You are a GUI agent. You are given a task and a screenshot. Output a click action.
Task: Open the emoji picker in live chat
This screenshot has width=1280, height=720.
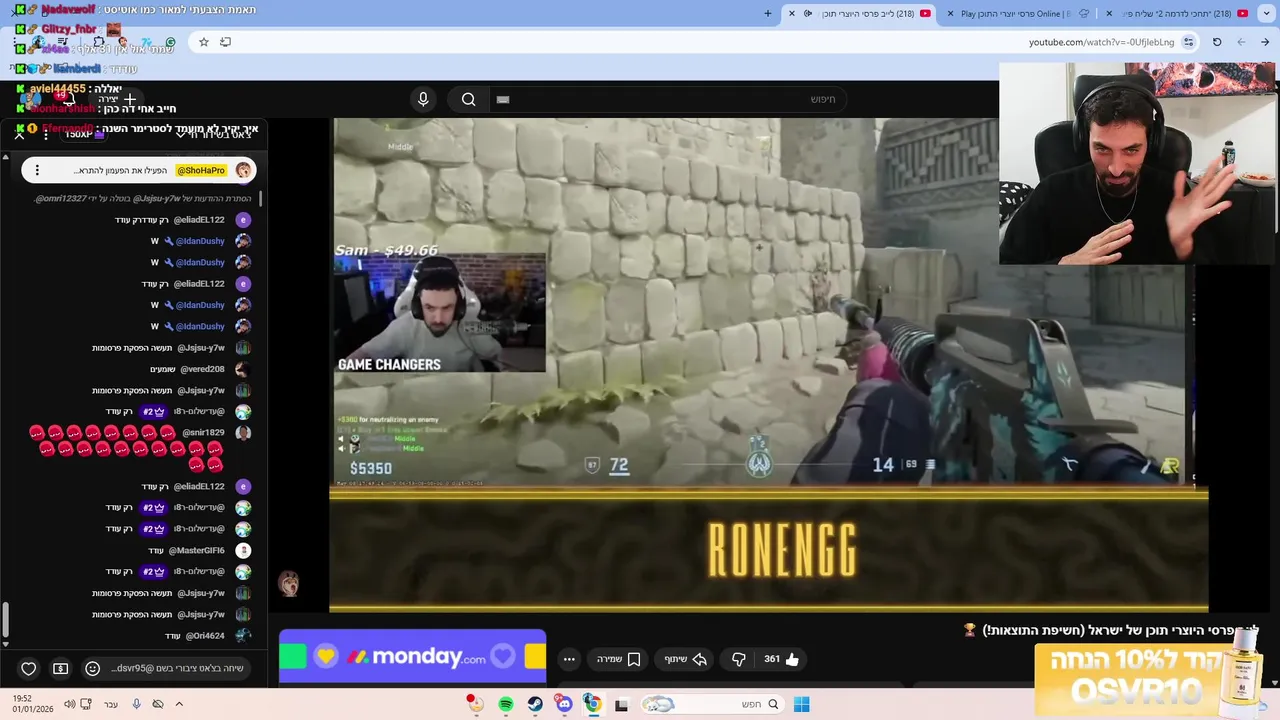(x=92, y=668)
